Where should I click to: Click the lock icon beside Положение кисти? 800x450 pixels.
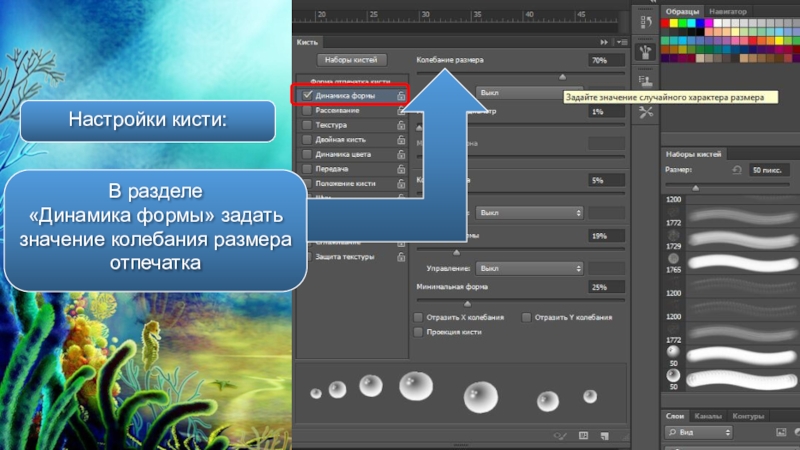coord(401,184)
